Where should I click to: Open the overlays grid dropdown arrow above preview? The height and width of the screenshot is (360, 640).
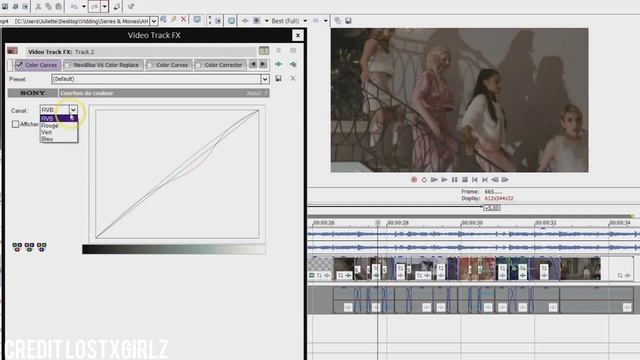(326, 20)
